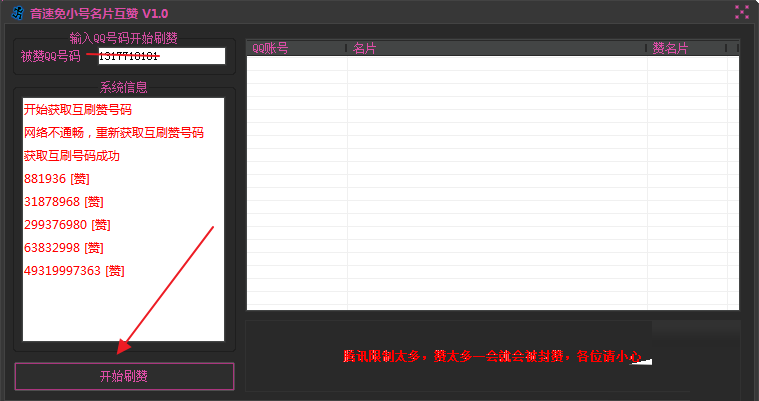Click the 被赞QQ号码 label
The height and width of the screenshot is (401, 759).
click(x=50, y=56)
